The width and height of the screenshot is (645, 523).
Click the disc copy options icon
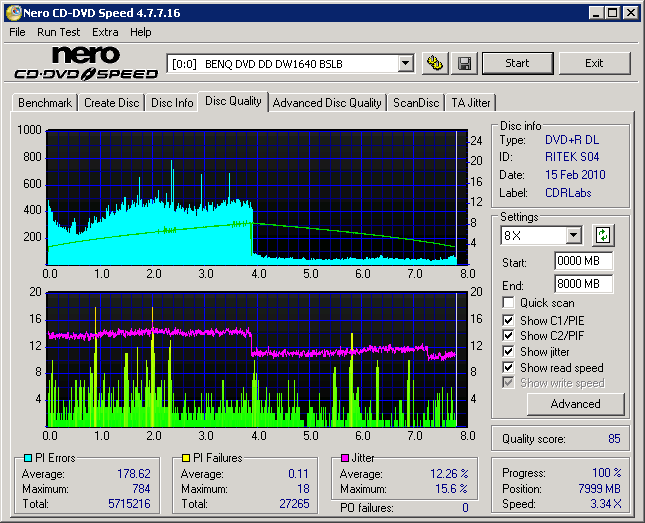435,64
